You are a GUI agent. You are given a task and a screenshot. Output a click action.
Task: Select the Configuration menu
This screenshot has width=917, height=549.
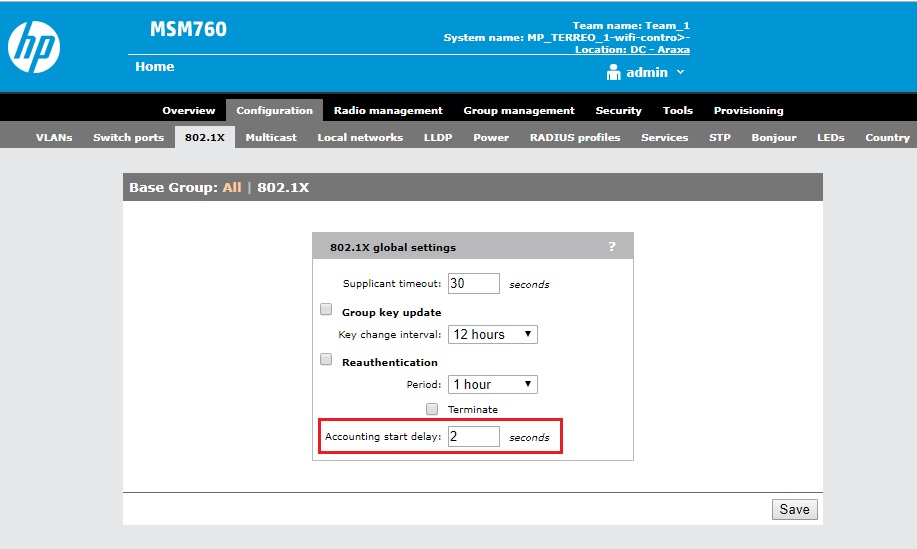point(274,111)
